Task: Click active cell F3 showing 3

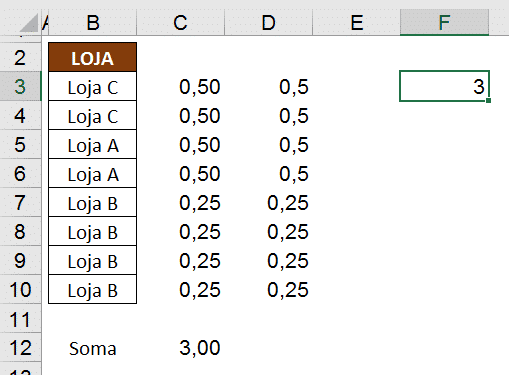Action: pyautogui.click(x=444, y=86)
